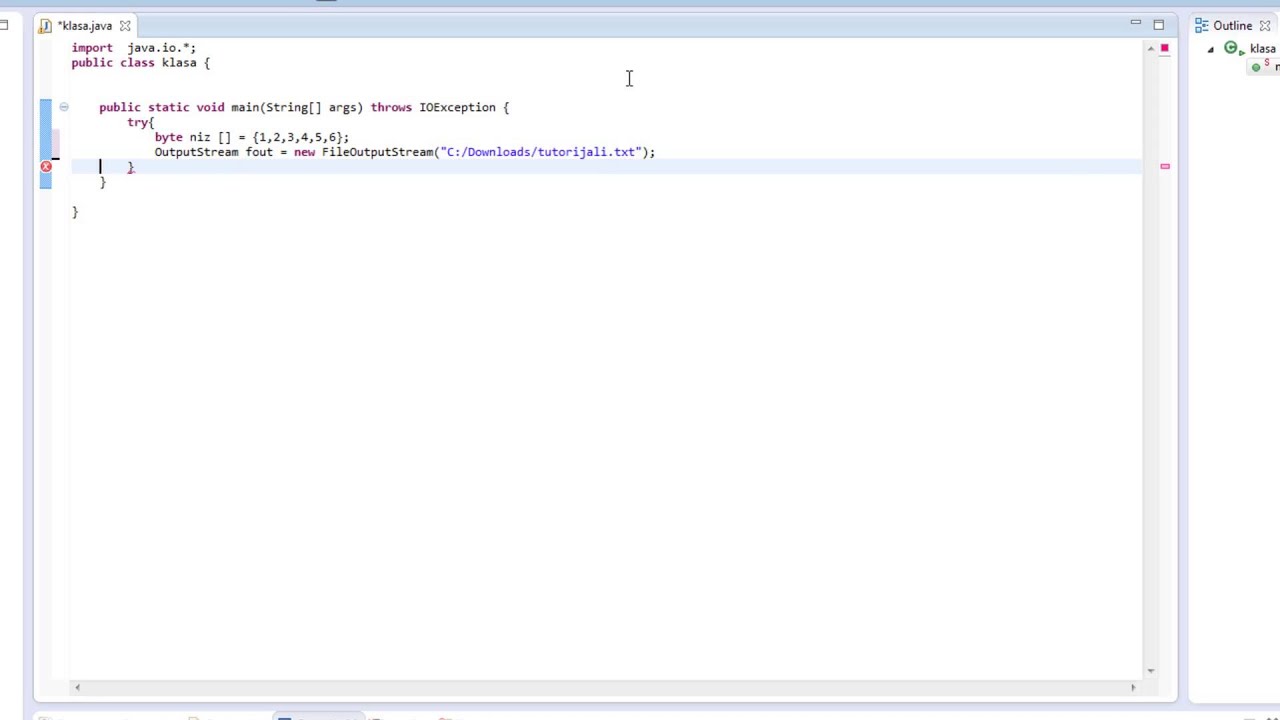Click the Outline view icon
This screenshot has width=1280, height=720.
(x=1201, y=25)
